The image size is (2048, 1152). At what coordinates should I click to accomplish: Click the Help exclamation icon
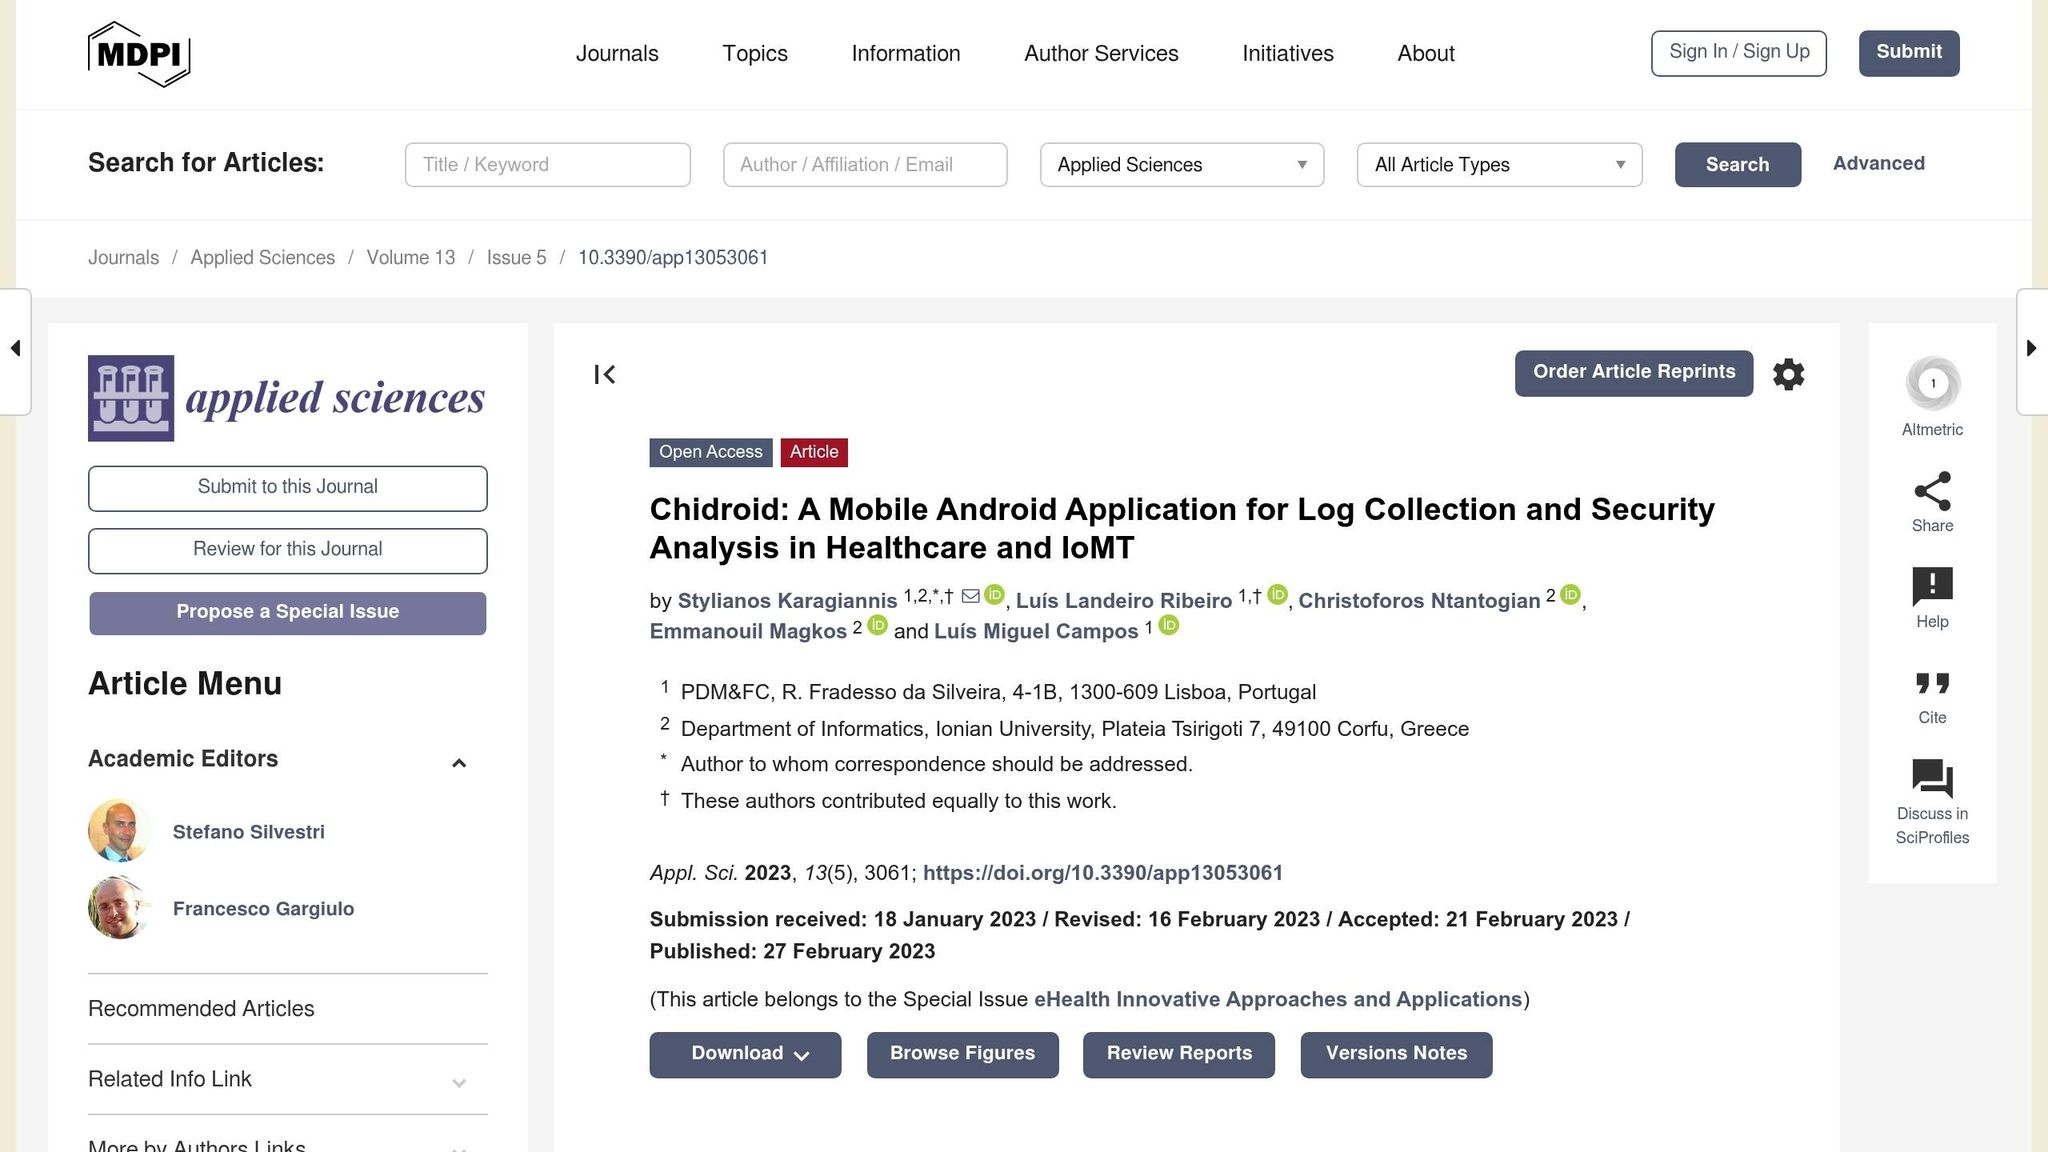tap(1932, 587)
